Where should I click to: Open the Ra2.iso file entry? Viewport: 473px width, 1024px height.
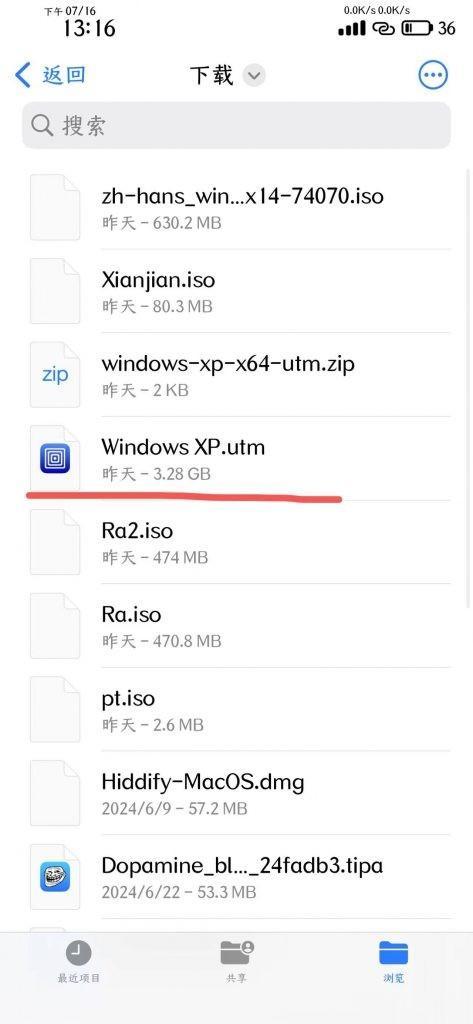pos(240,542)
